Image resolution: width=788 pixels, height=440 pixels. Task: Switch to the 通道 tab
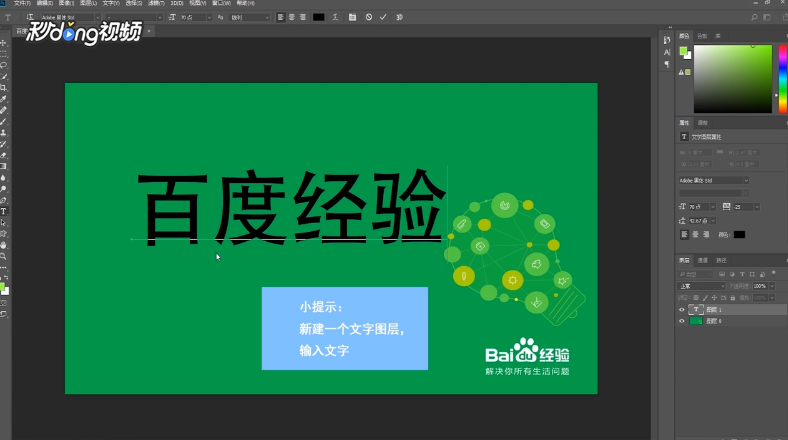coord(703,260)
